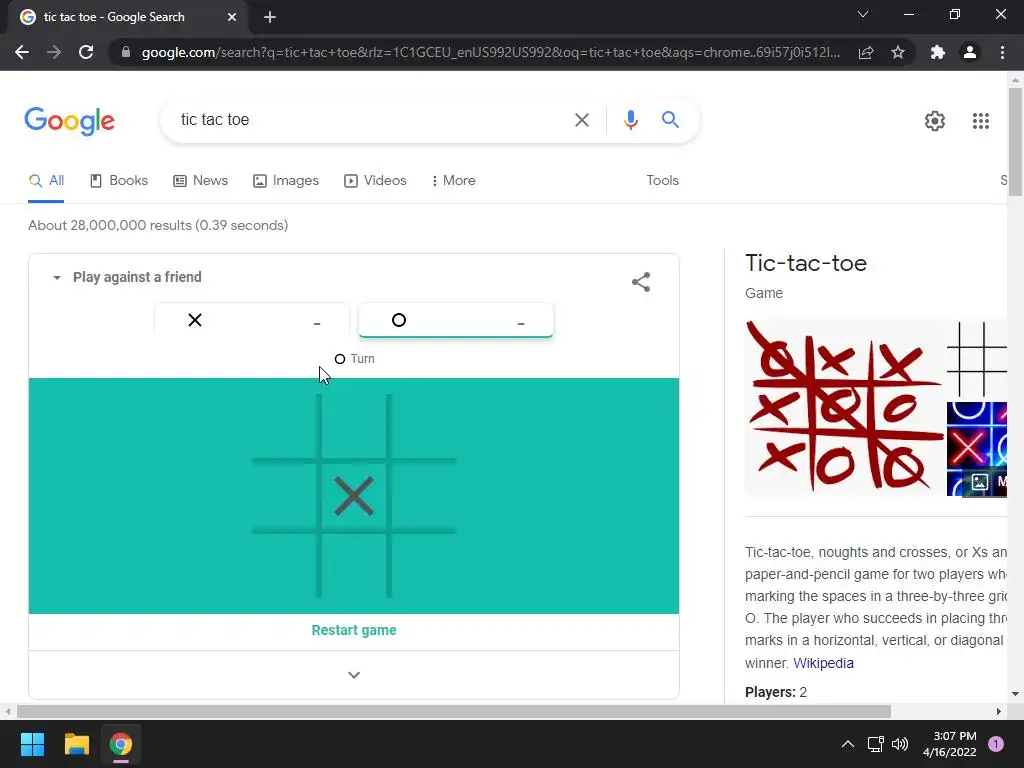Viewport: 1024px width, 768px height.
Task: Open the Chrome three-dot menu
Action: (1002, 52)
